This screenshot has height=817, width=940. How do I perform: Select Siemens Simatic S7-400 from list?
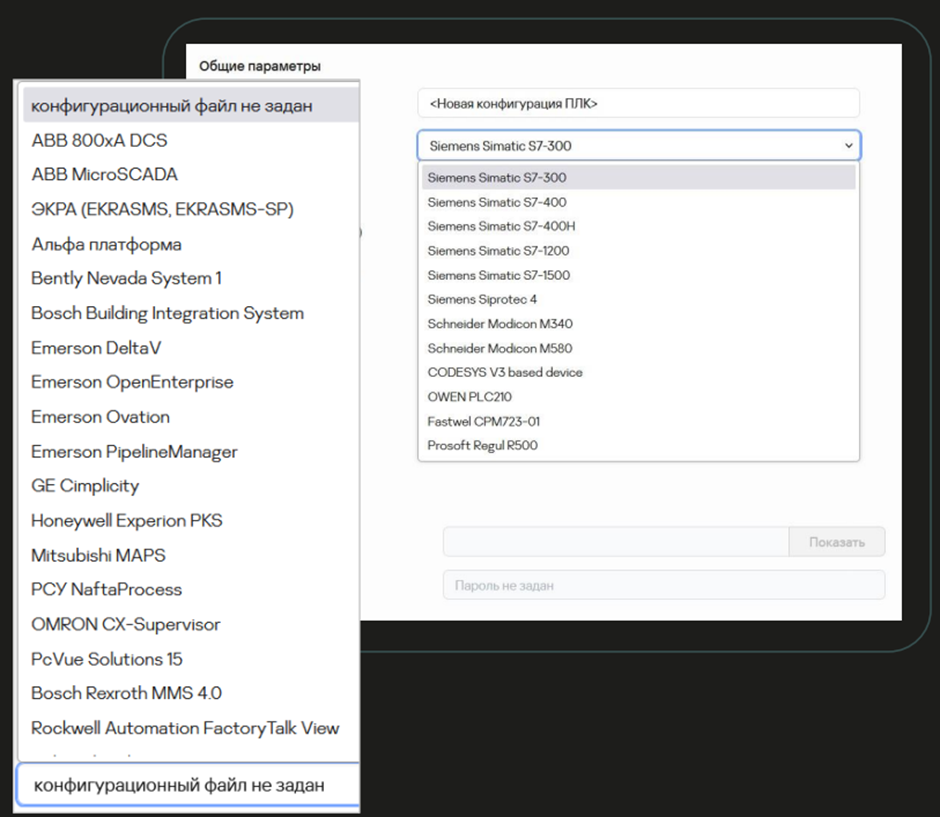[497, 202]
